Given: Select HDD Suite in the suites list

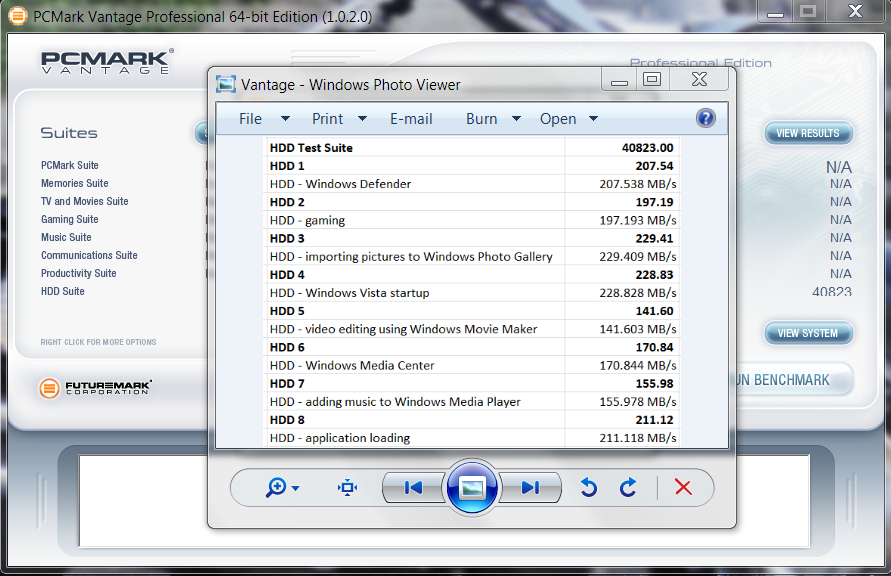Looking at the screenshot, I should pos(62,291).
